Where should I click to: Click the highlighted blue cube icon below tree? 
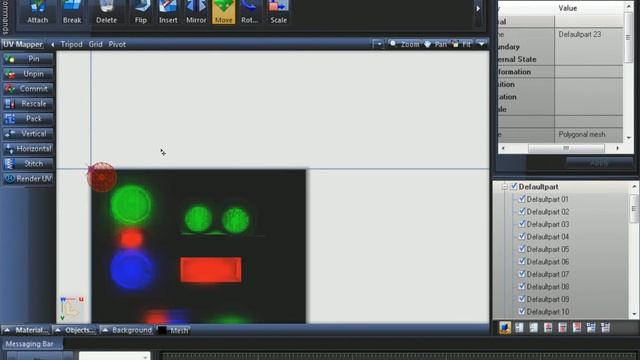(505, 327)
